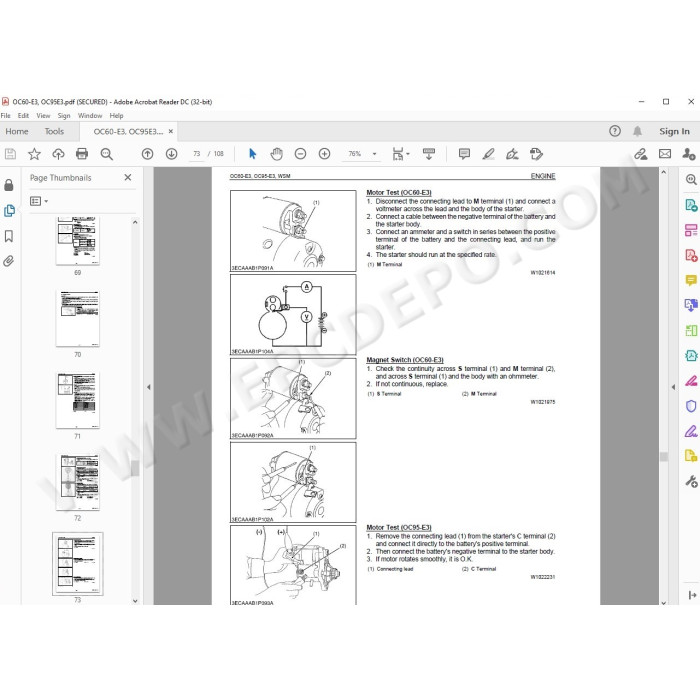The height and width of the screenshot is (700, 700).
Task: Open the Window menu
Action: click(90, 116)
